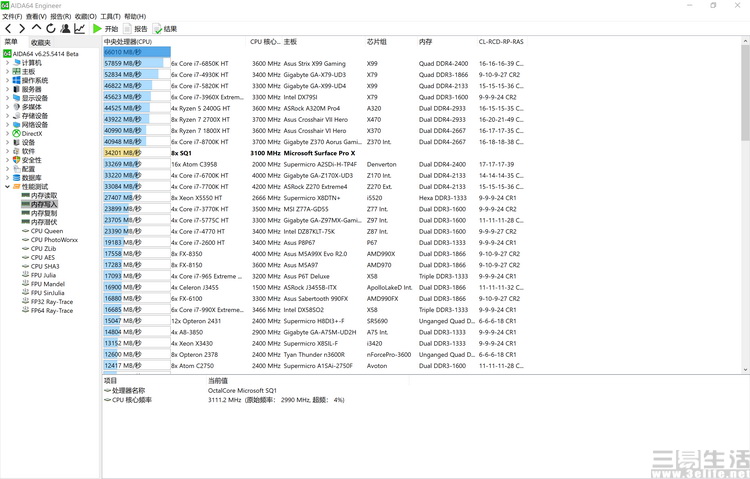This screenshot has height=479, width=750.
Task: Open the CPU SHA3 benchmark
Action: [x=41, y=266]
